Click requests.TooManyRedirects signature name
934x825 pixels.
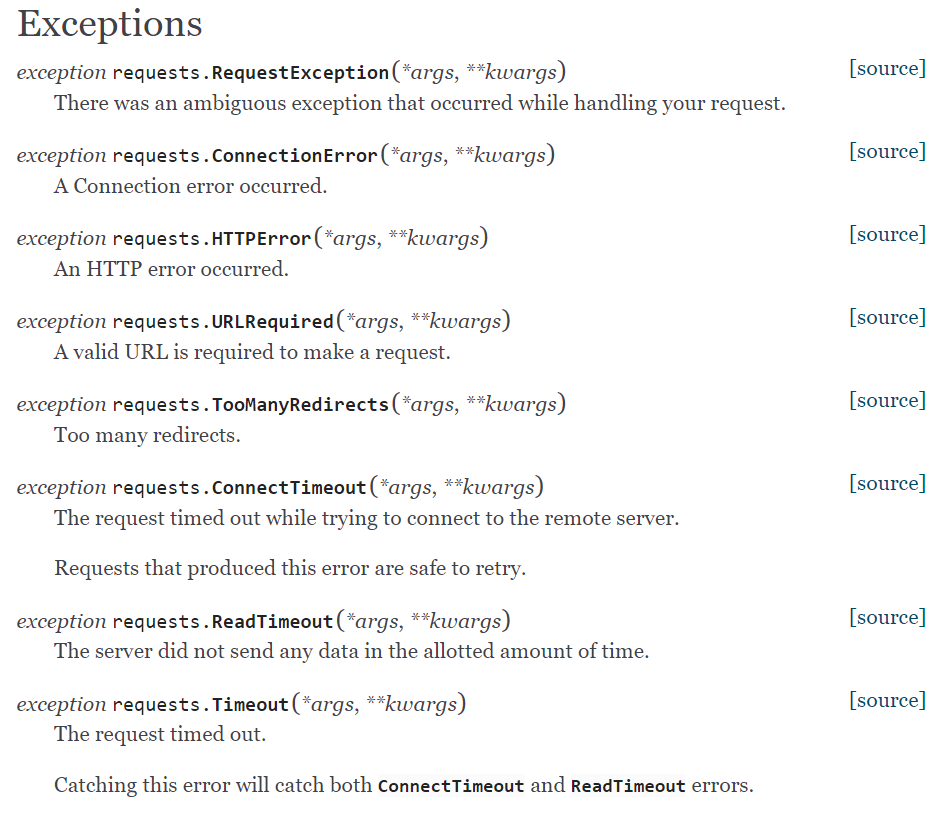[251, 404]
